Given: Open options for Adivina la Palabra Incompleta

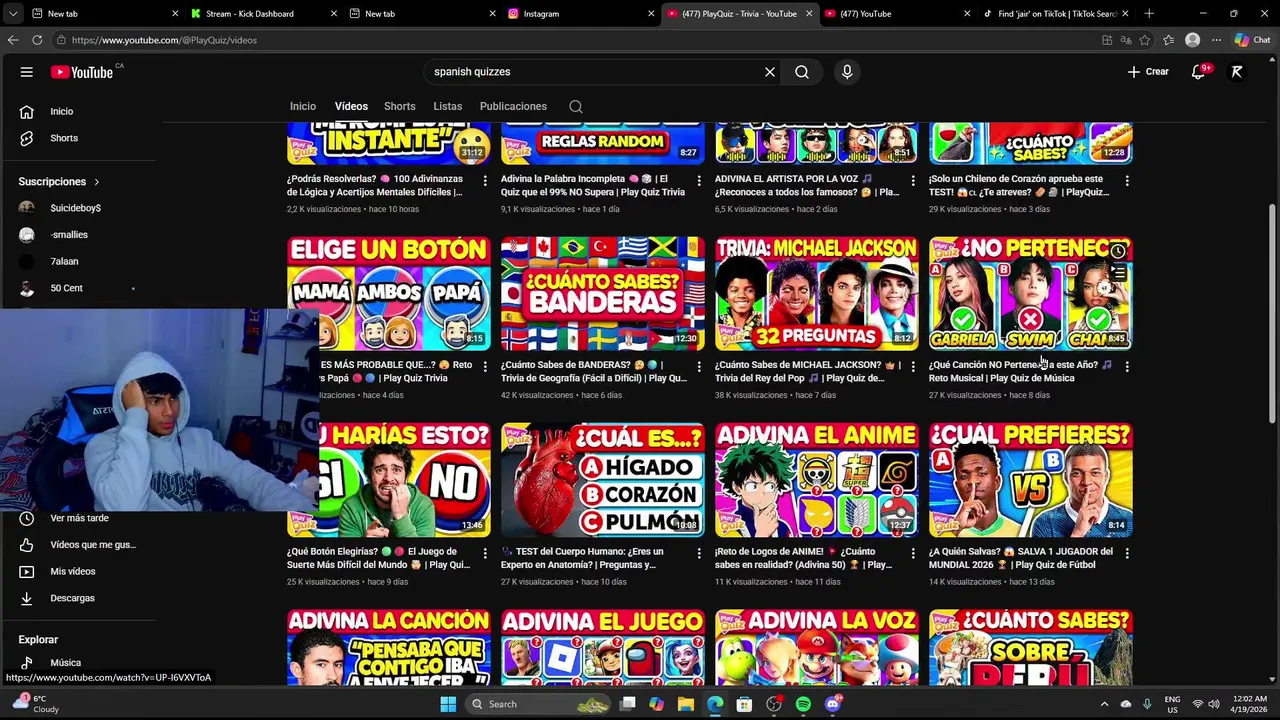Looking at the screenshot, I should click(x=699, y=181).
